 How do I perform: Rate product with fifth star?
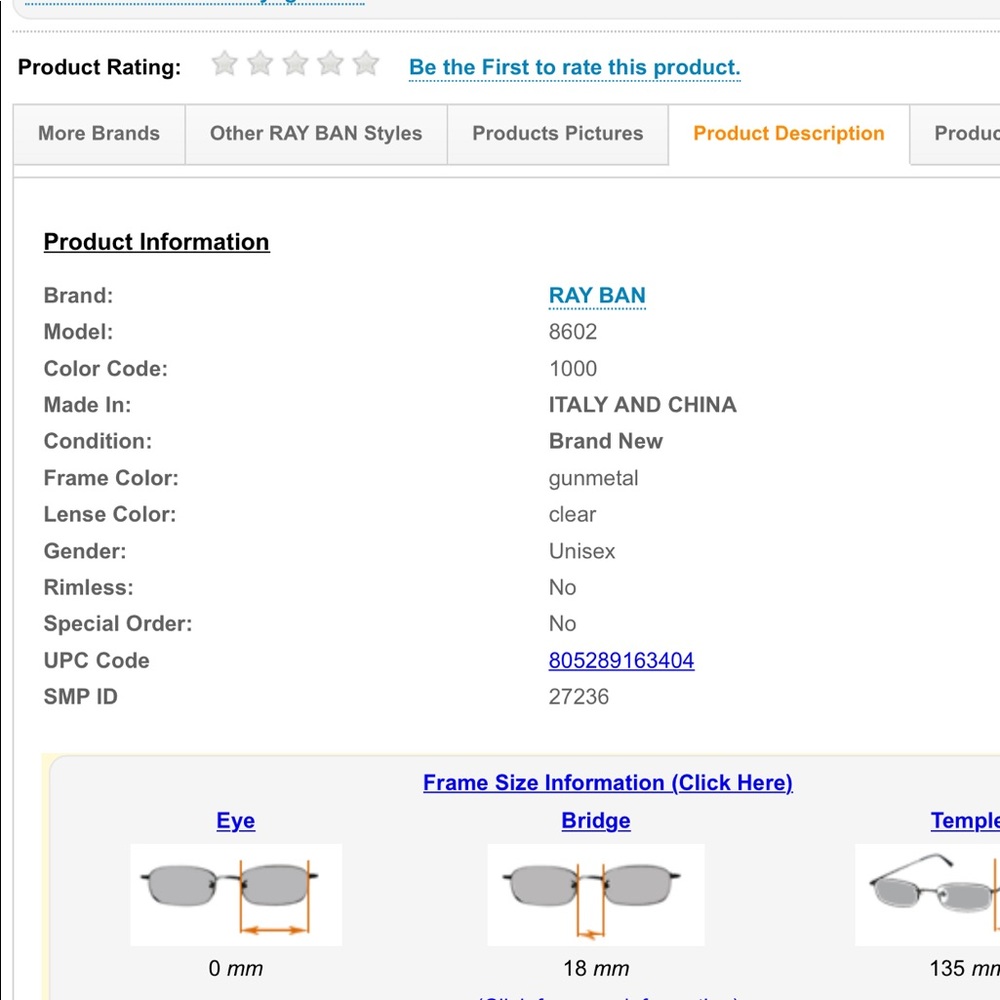[x=366, y=63]
